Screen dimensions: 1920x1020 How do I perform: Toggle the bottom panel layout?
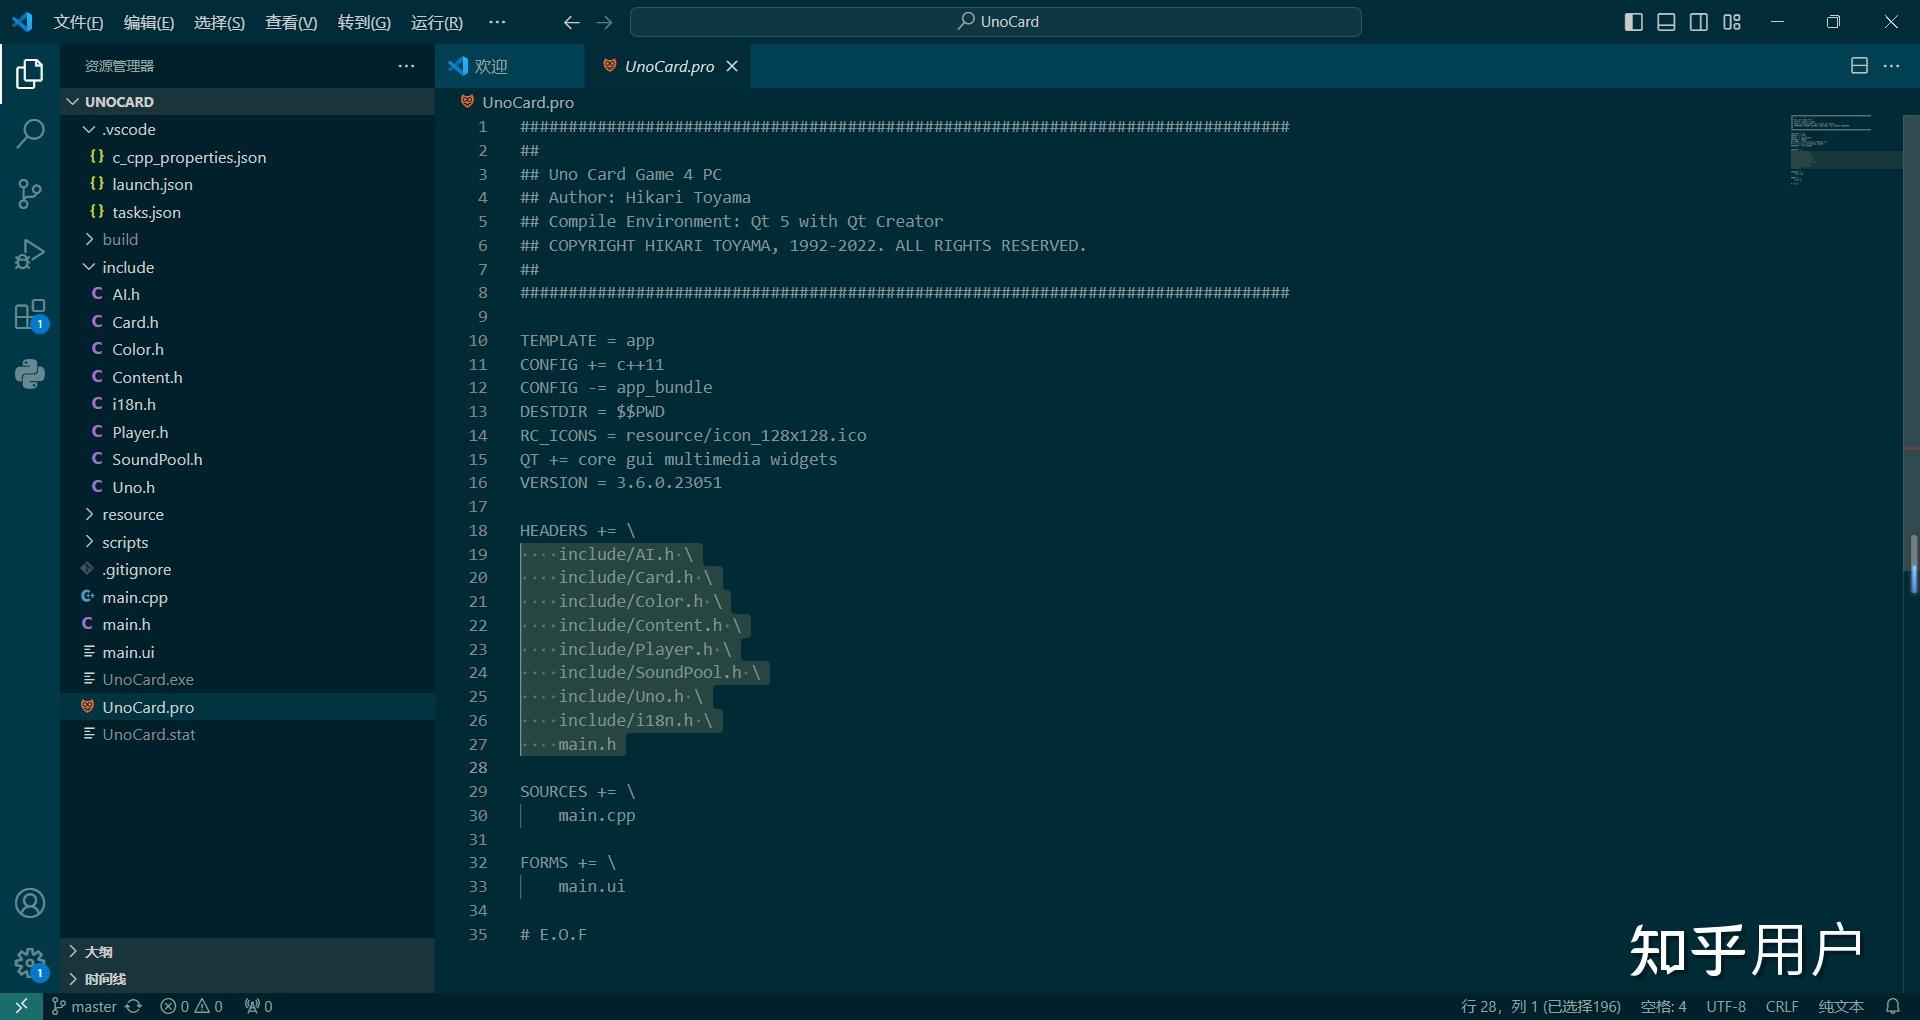(x=1666, y=22)
